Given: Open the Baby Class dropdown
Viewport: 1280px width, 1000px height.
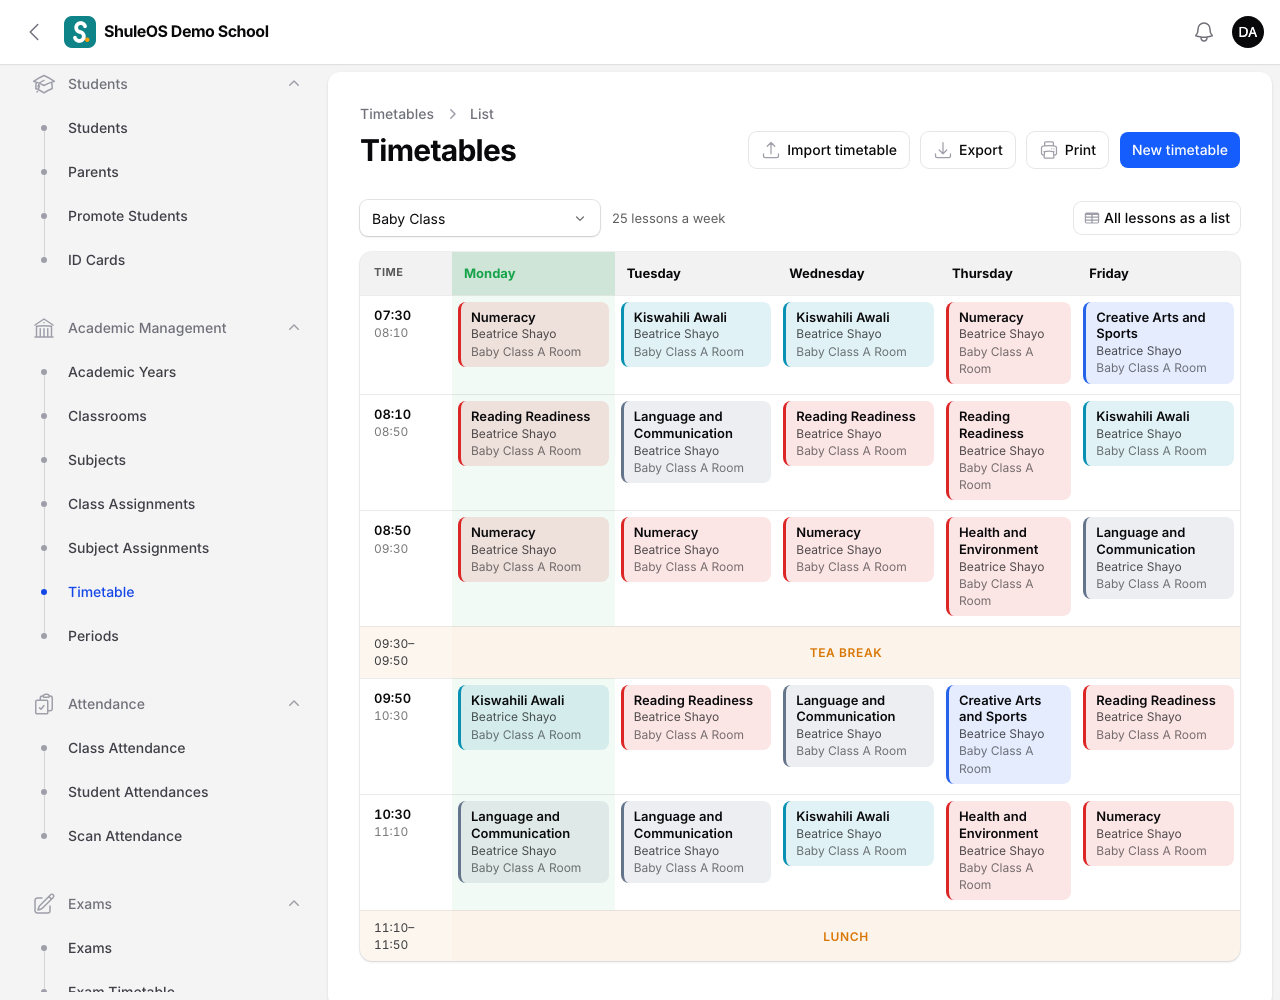Looking at the screenshot, I should pyautogui.click(x=480, y=219).
